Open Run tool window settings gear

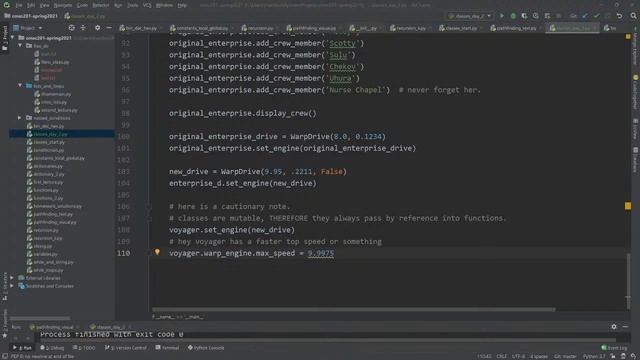click(614, 327)
